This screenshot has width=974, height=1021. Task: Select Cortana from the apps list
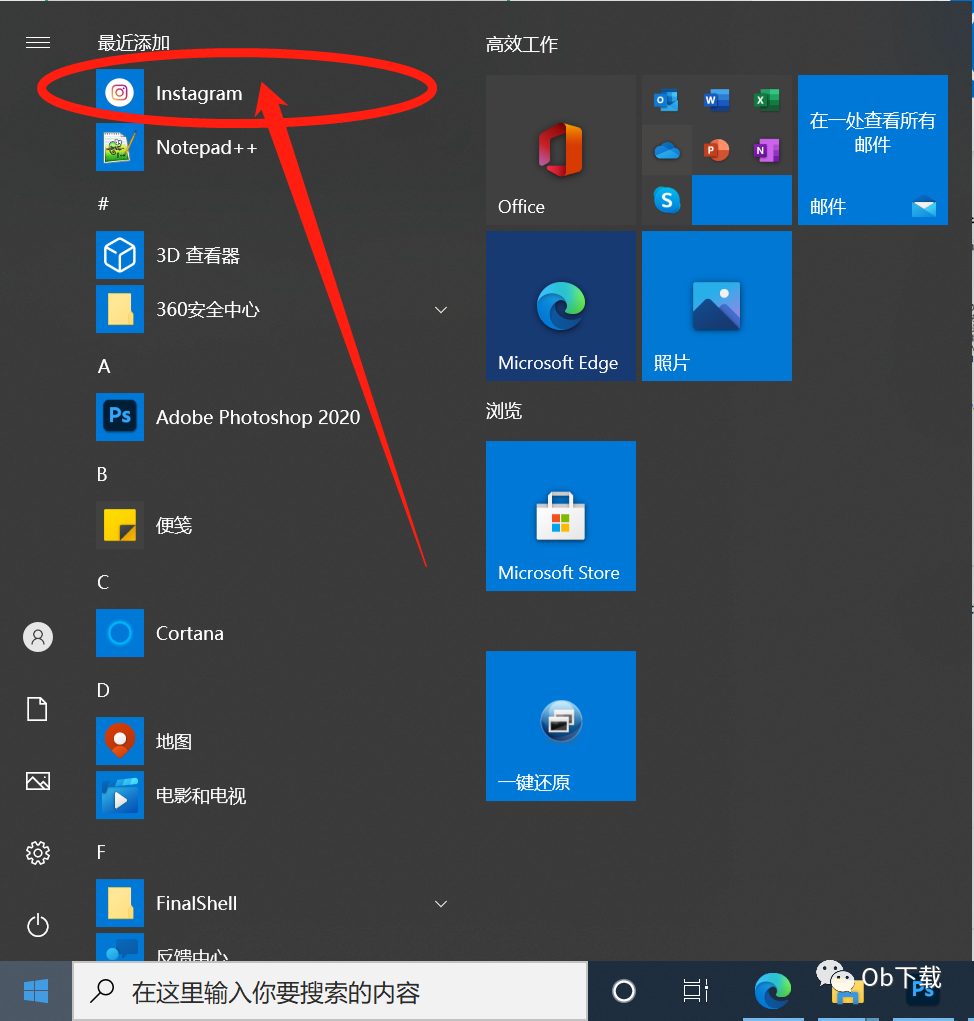click(x=189, y=633)
